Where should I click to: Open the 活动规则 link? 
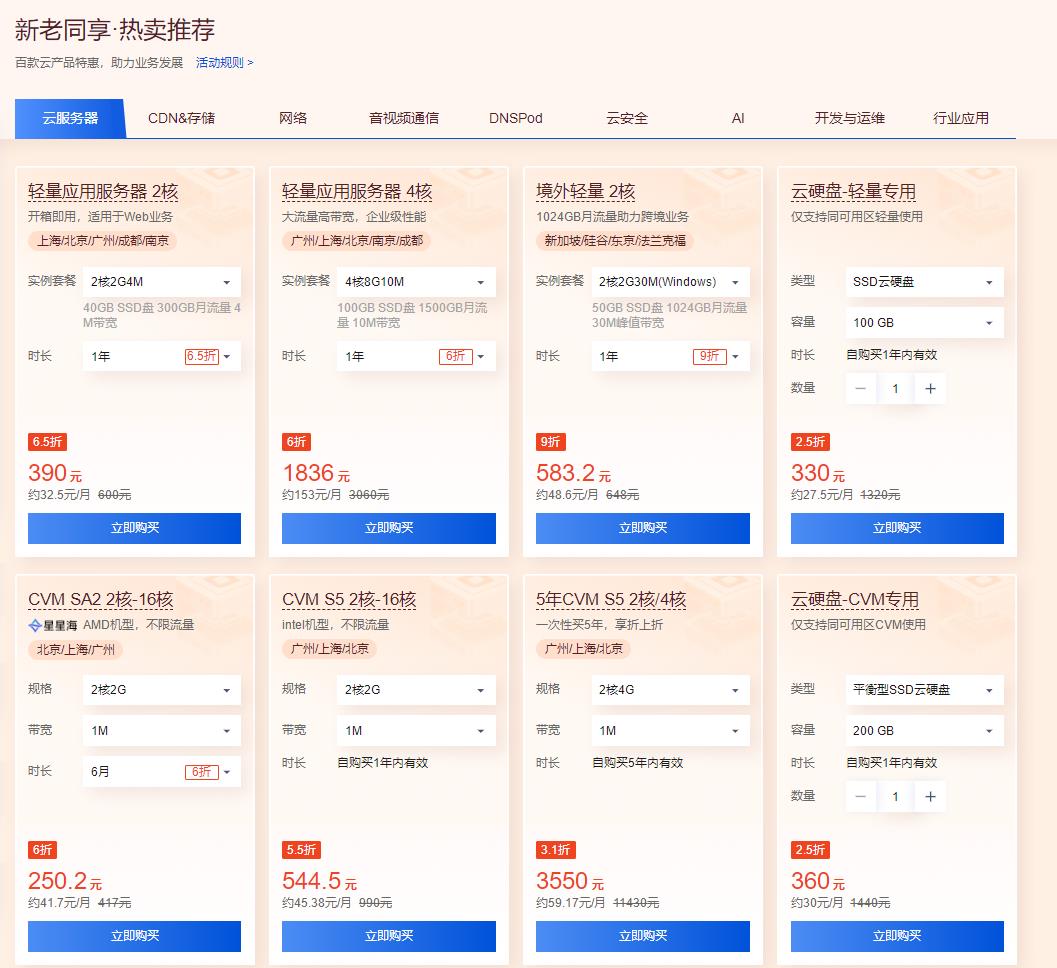coord(224,63)
